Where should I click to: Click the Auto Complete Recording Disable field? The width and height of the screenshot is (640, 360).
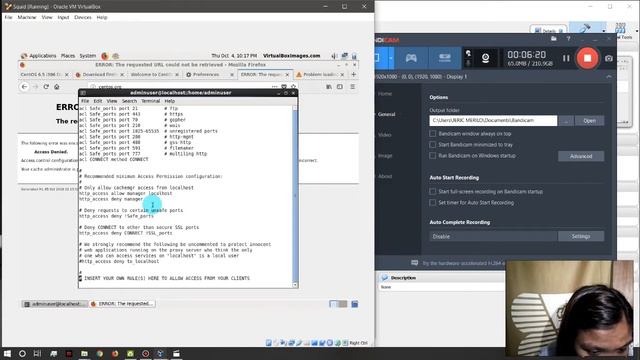point(493,236)
